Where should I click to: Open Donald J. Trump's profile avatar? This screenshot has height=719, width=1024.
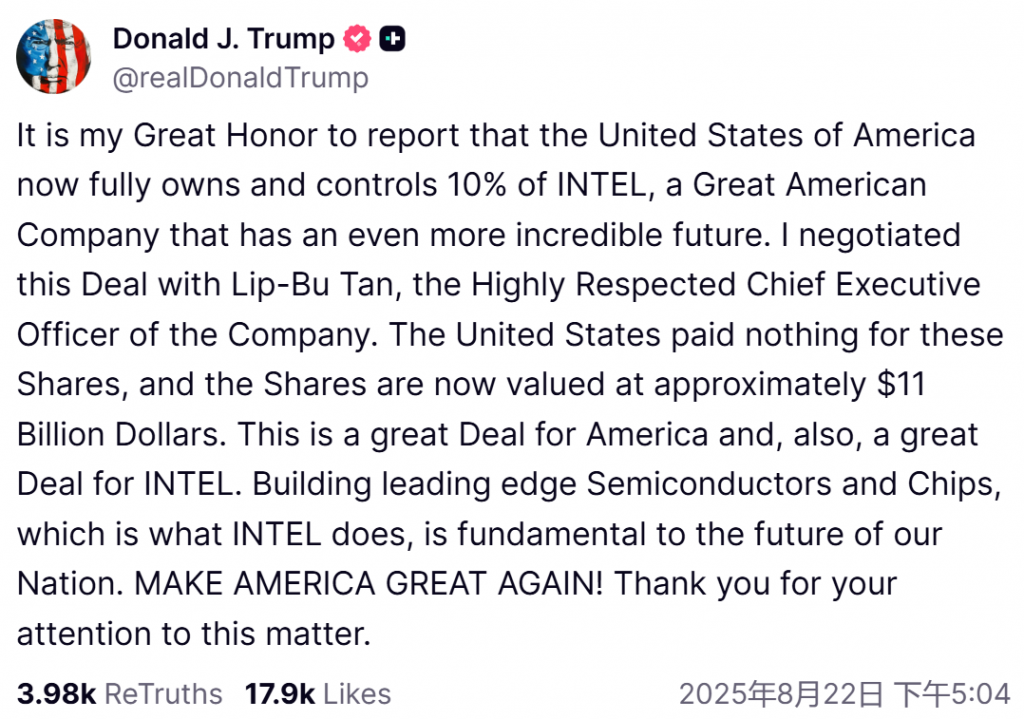pyautogui.click(x=54, y=56)
